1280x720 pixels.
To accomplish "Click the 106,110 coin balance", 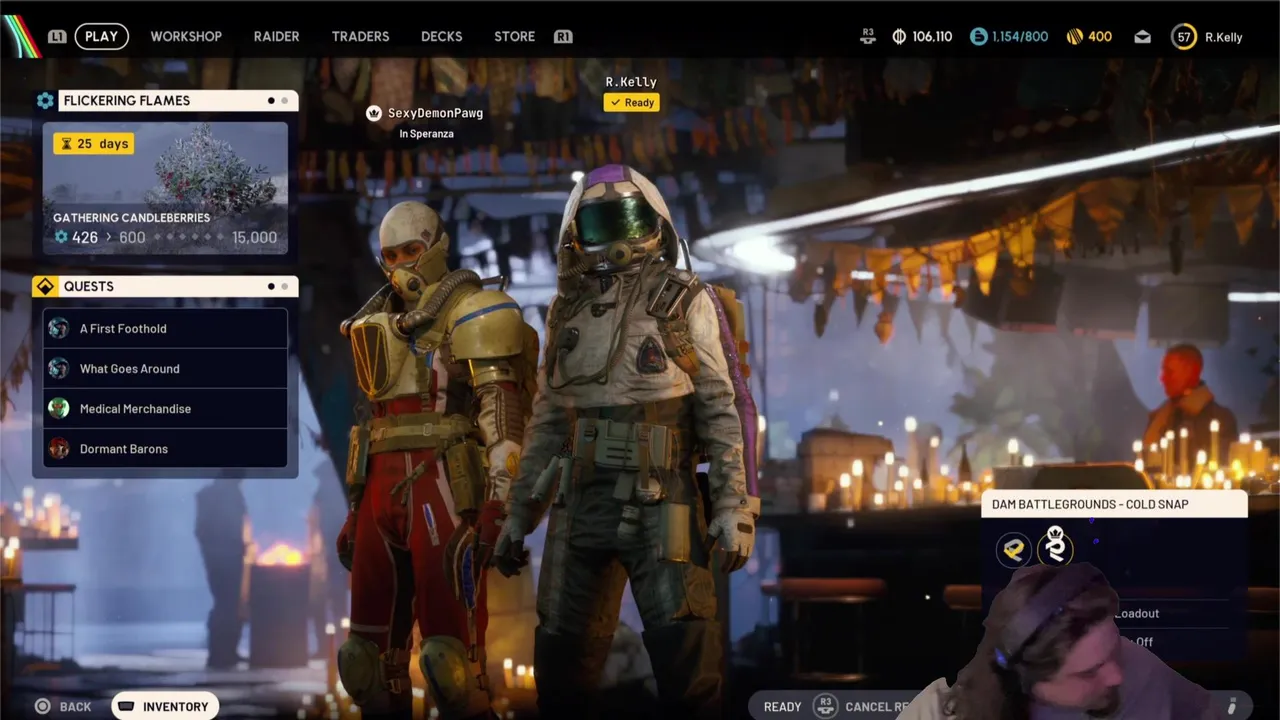I will pos(932,36).
